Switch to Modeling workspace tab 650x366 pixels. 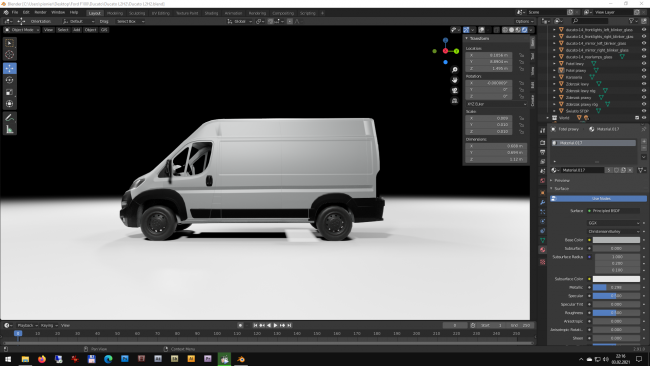[115, 13]
